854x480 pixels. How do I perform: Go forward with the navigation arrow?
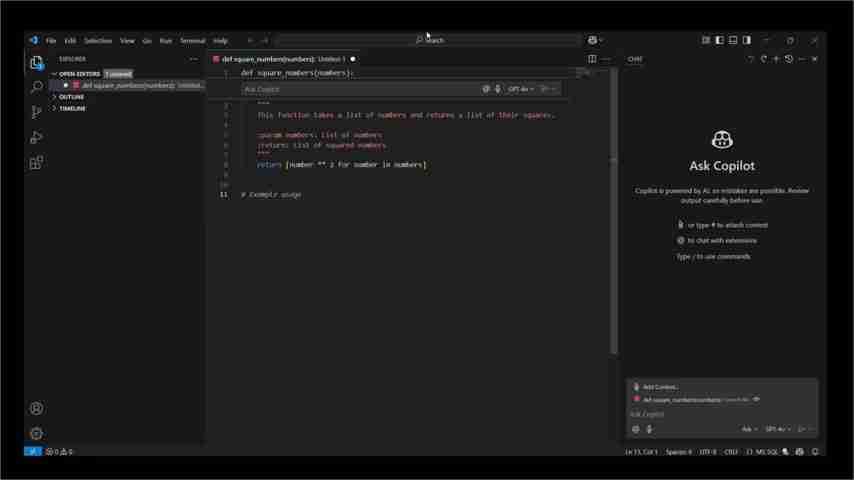tap(264, 40)
